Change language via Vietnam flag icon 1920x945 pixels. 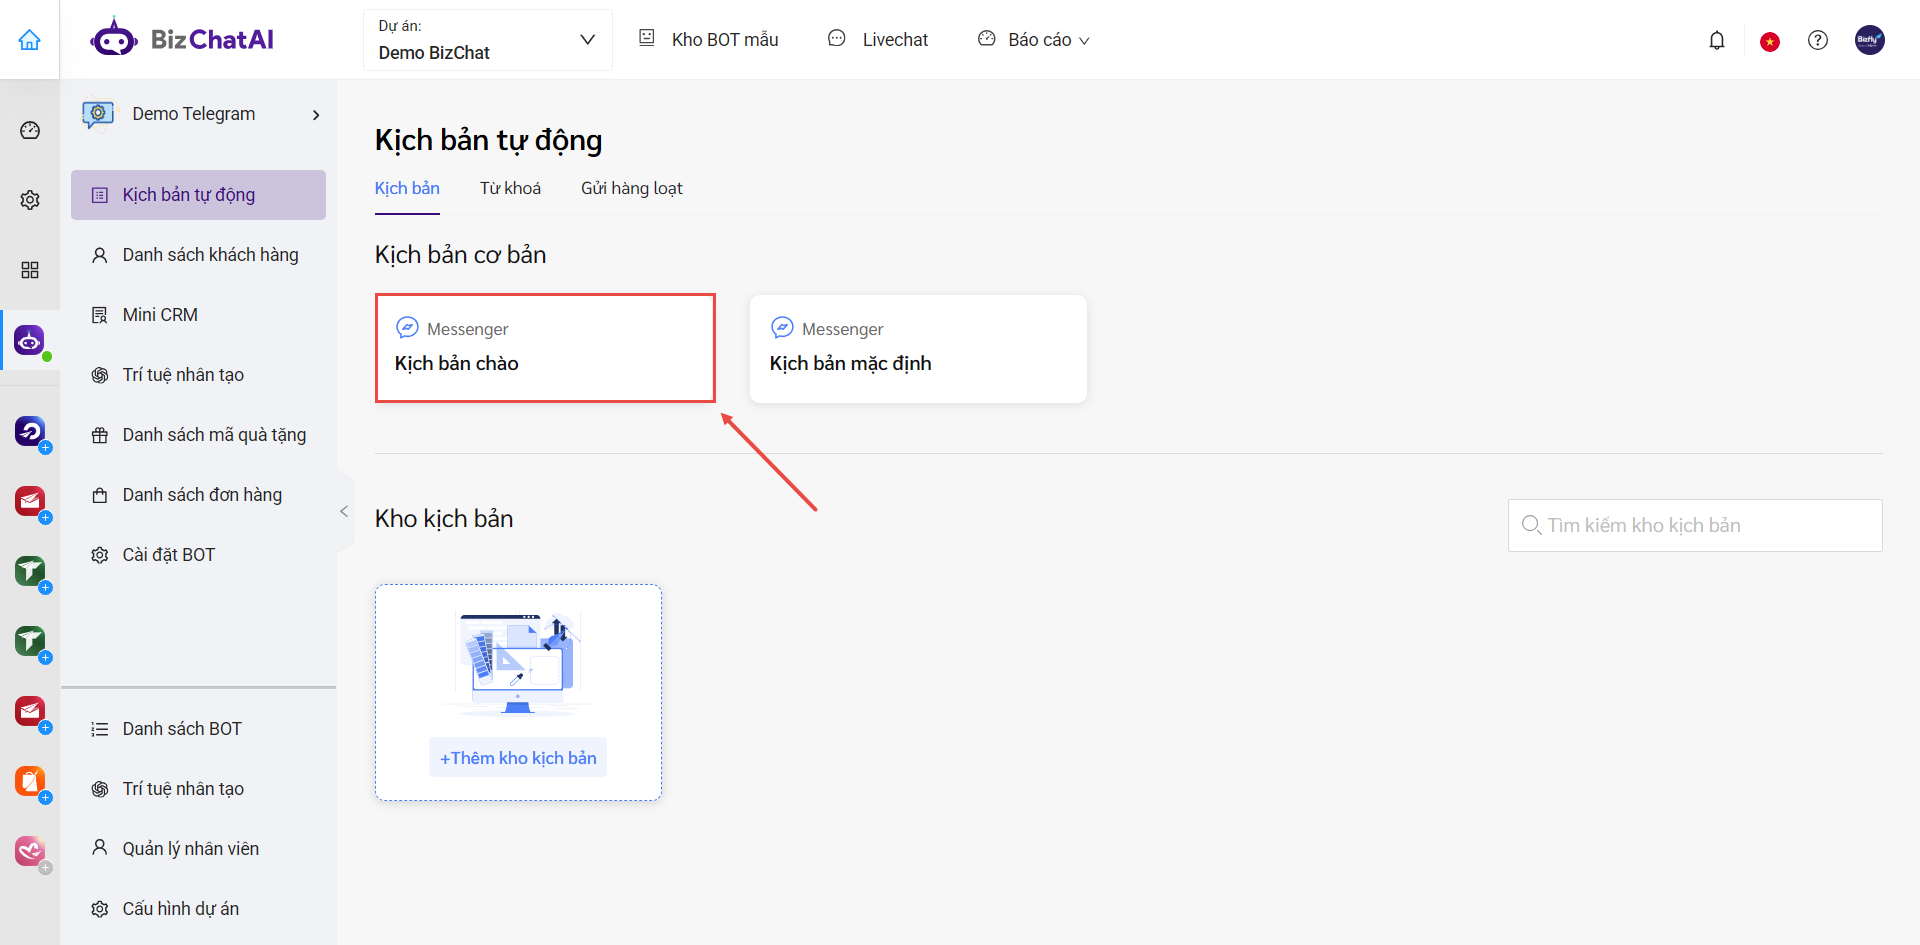(x=1770, y=41)
